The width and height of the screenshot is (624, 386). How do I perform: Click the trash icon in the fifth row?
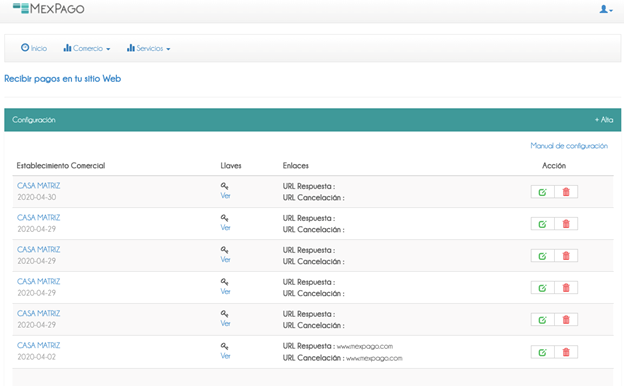[566, 320]
